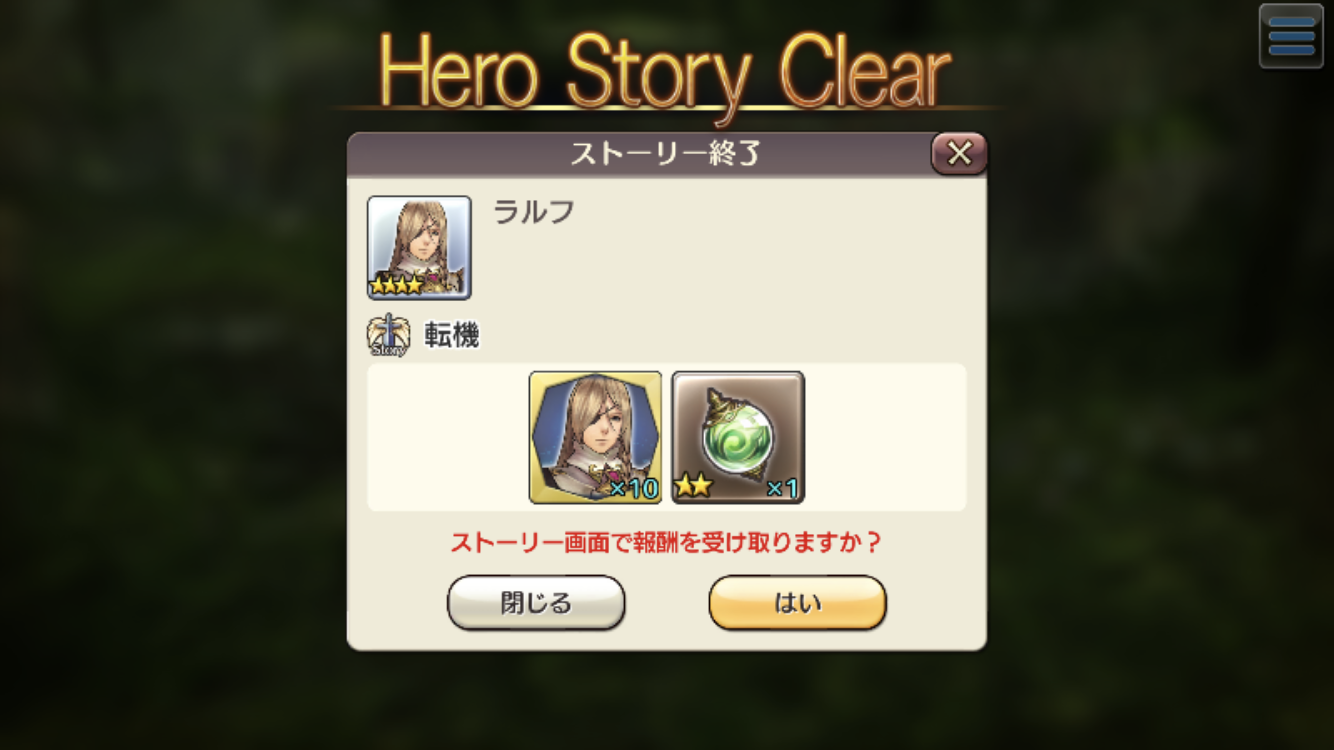Click the 閉じる button

point(536,603)
